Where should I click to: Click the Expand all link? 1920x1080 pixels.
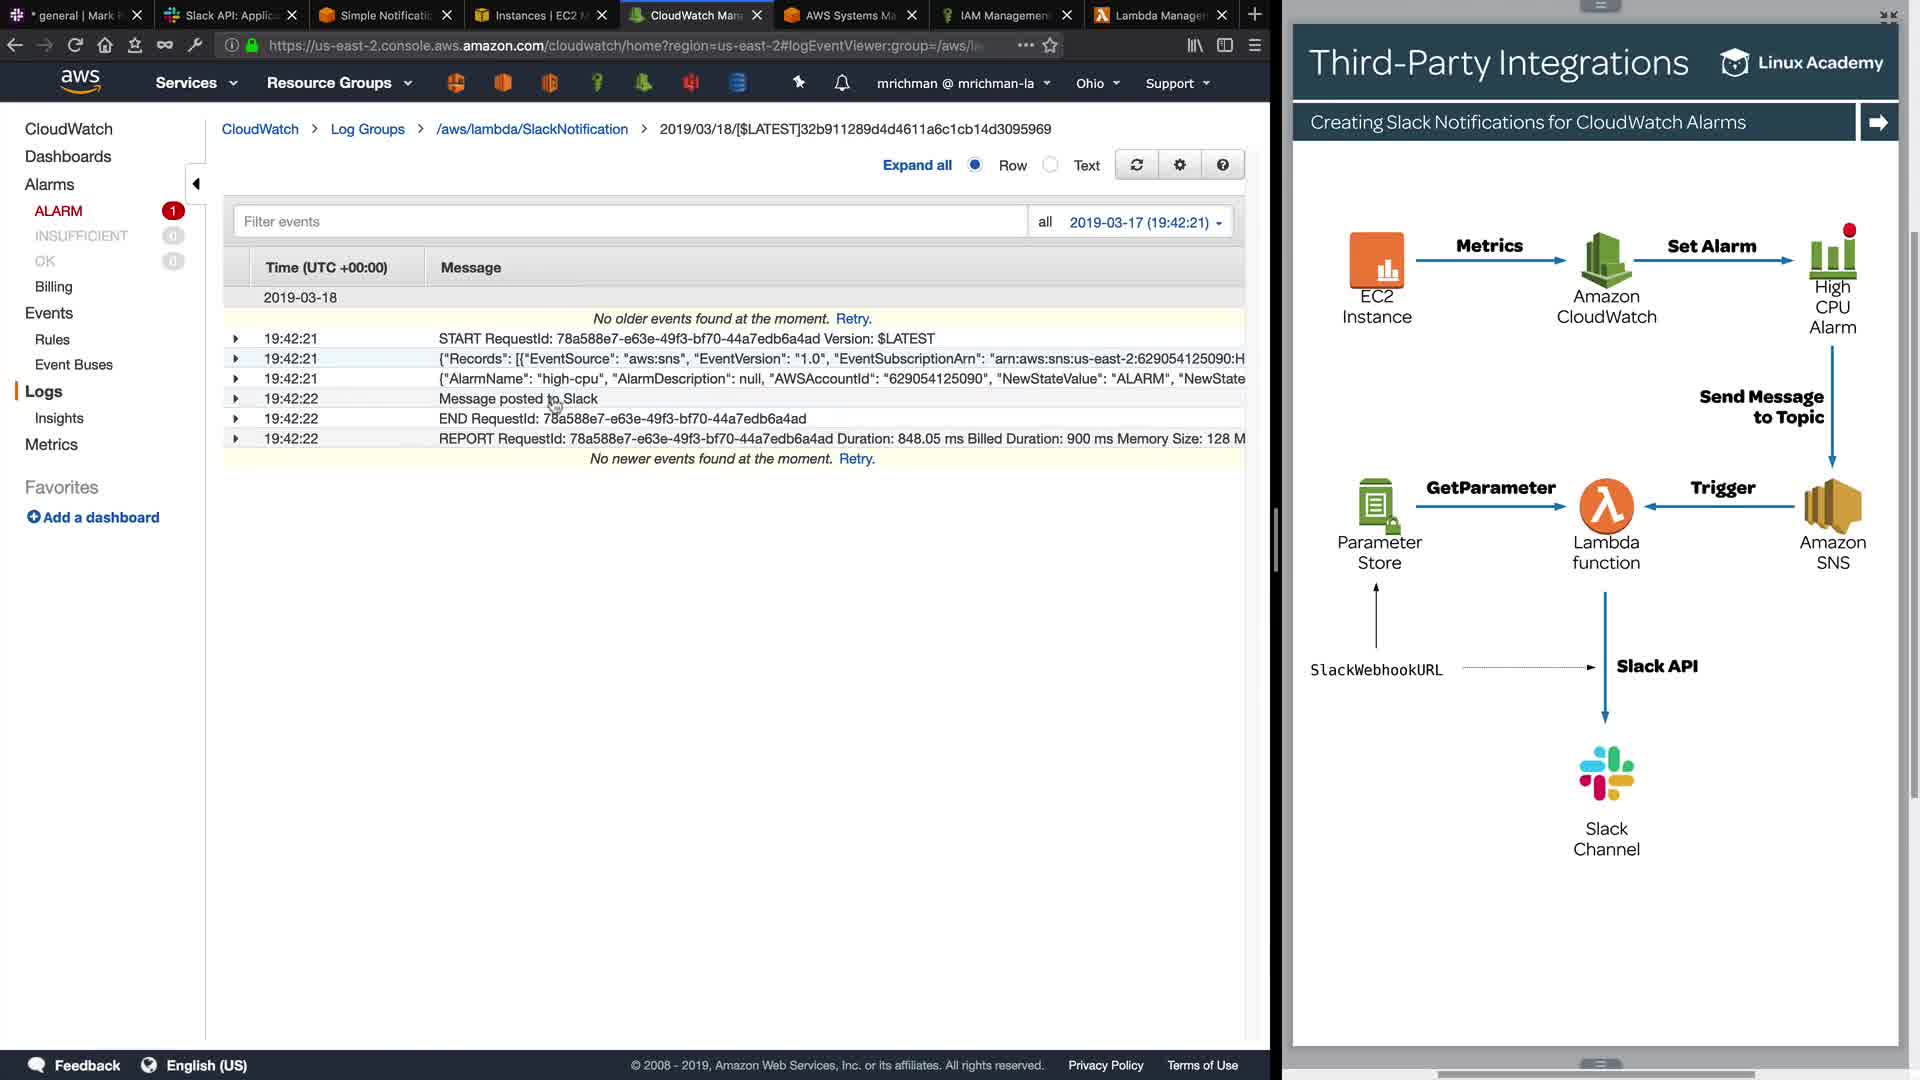coord(917,165)
